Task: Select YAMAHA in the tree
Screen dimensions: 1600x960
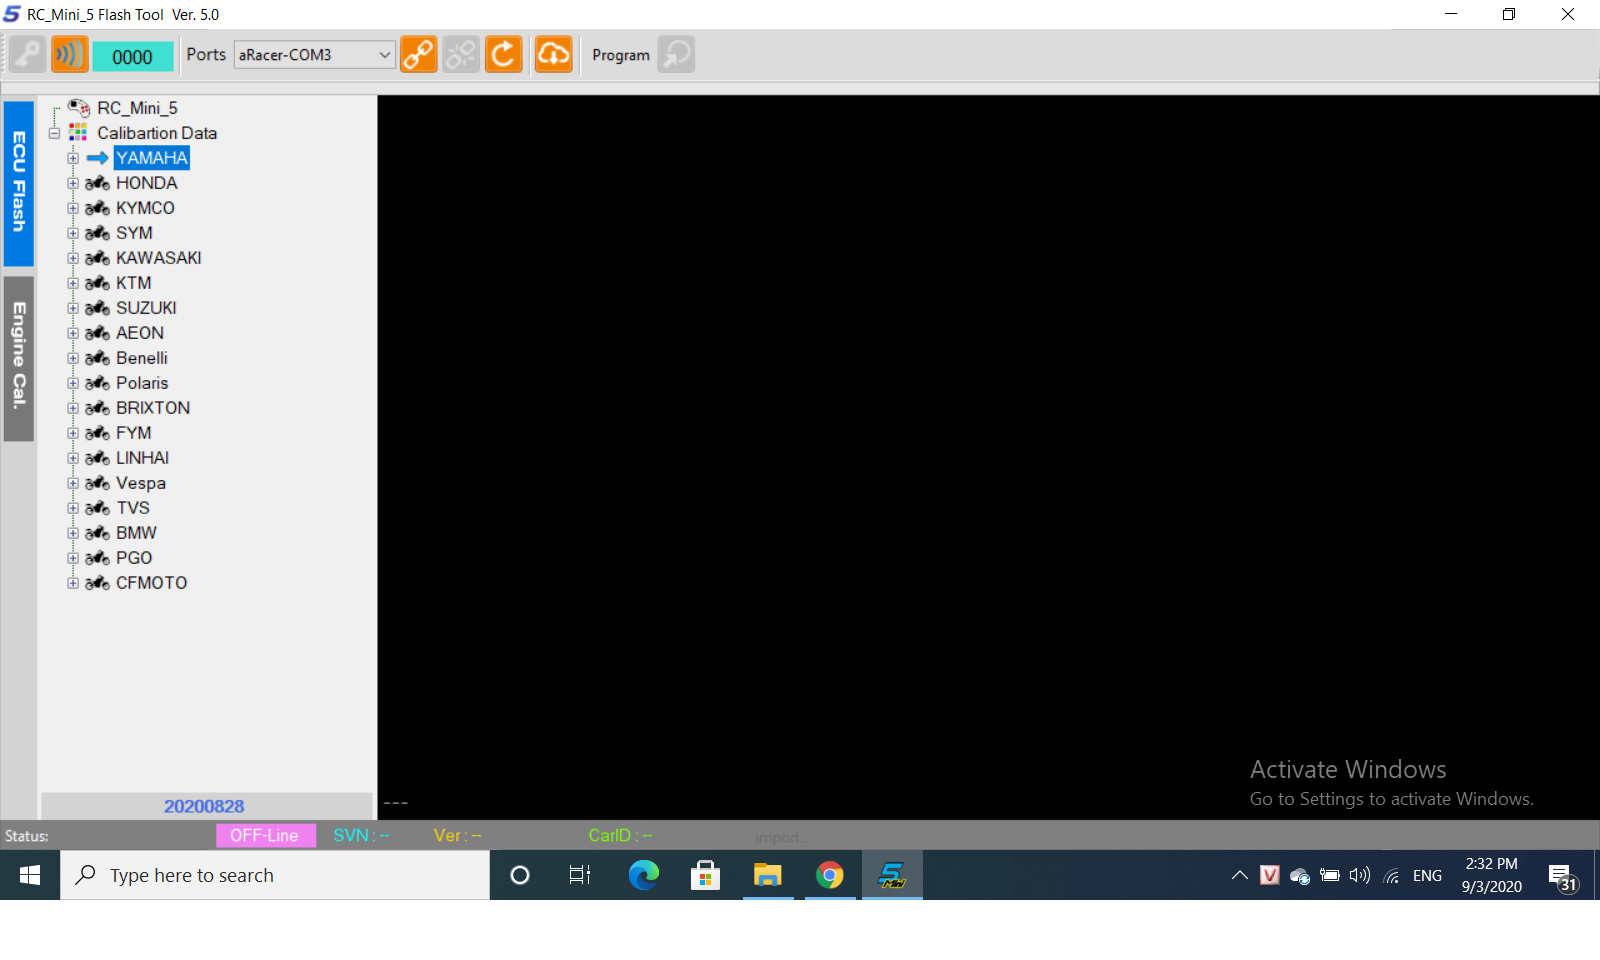Action: coord(152,158)
